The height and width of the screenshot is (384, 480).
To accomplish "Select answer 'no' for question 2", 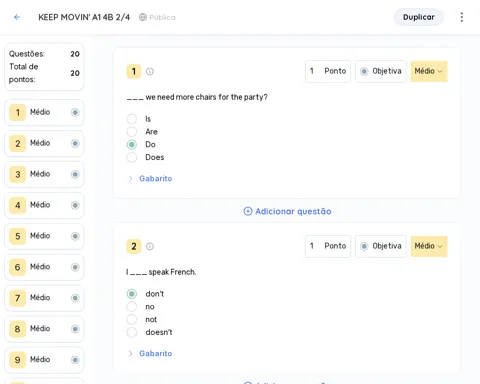I will point(132,307).
